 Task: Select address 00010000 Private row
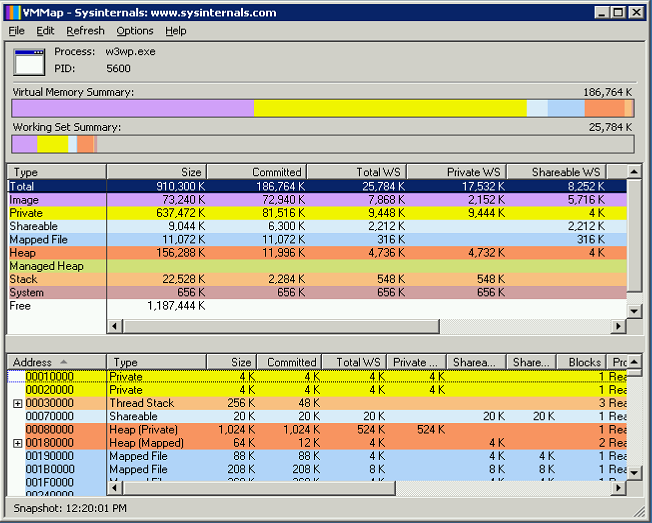coord(317,377)
